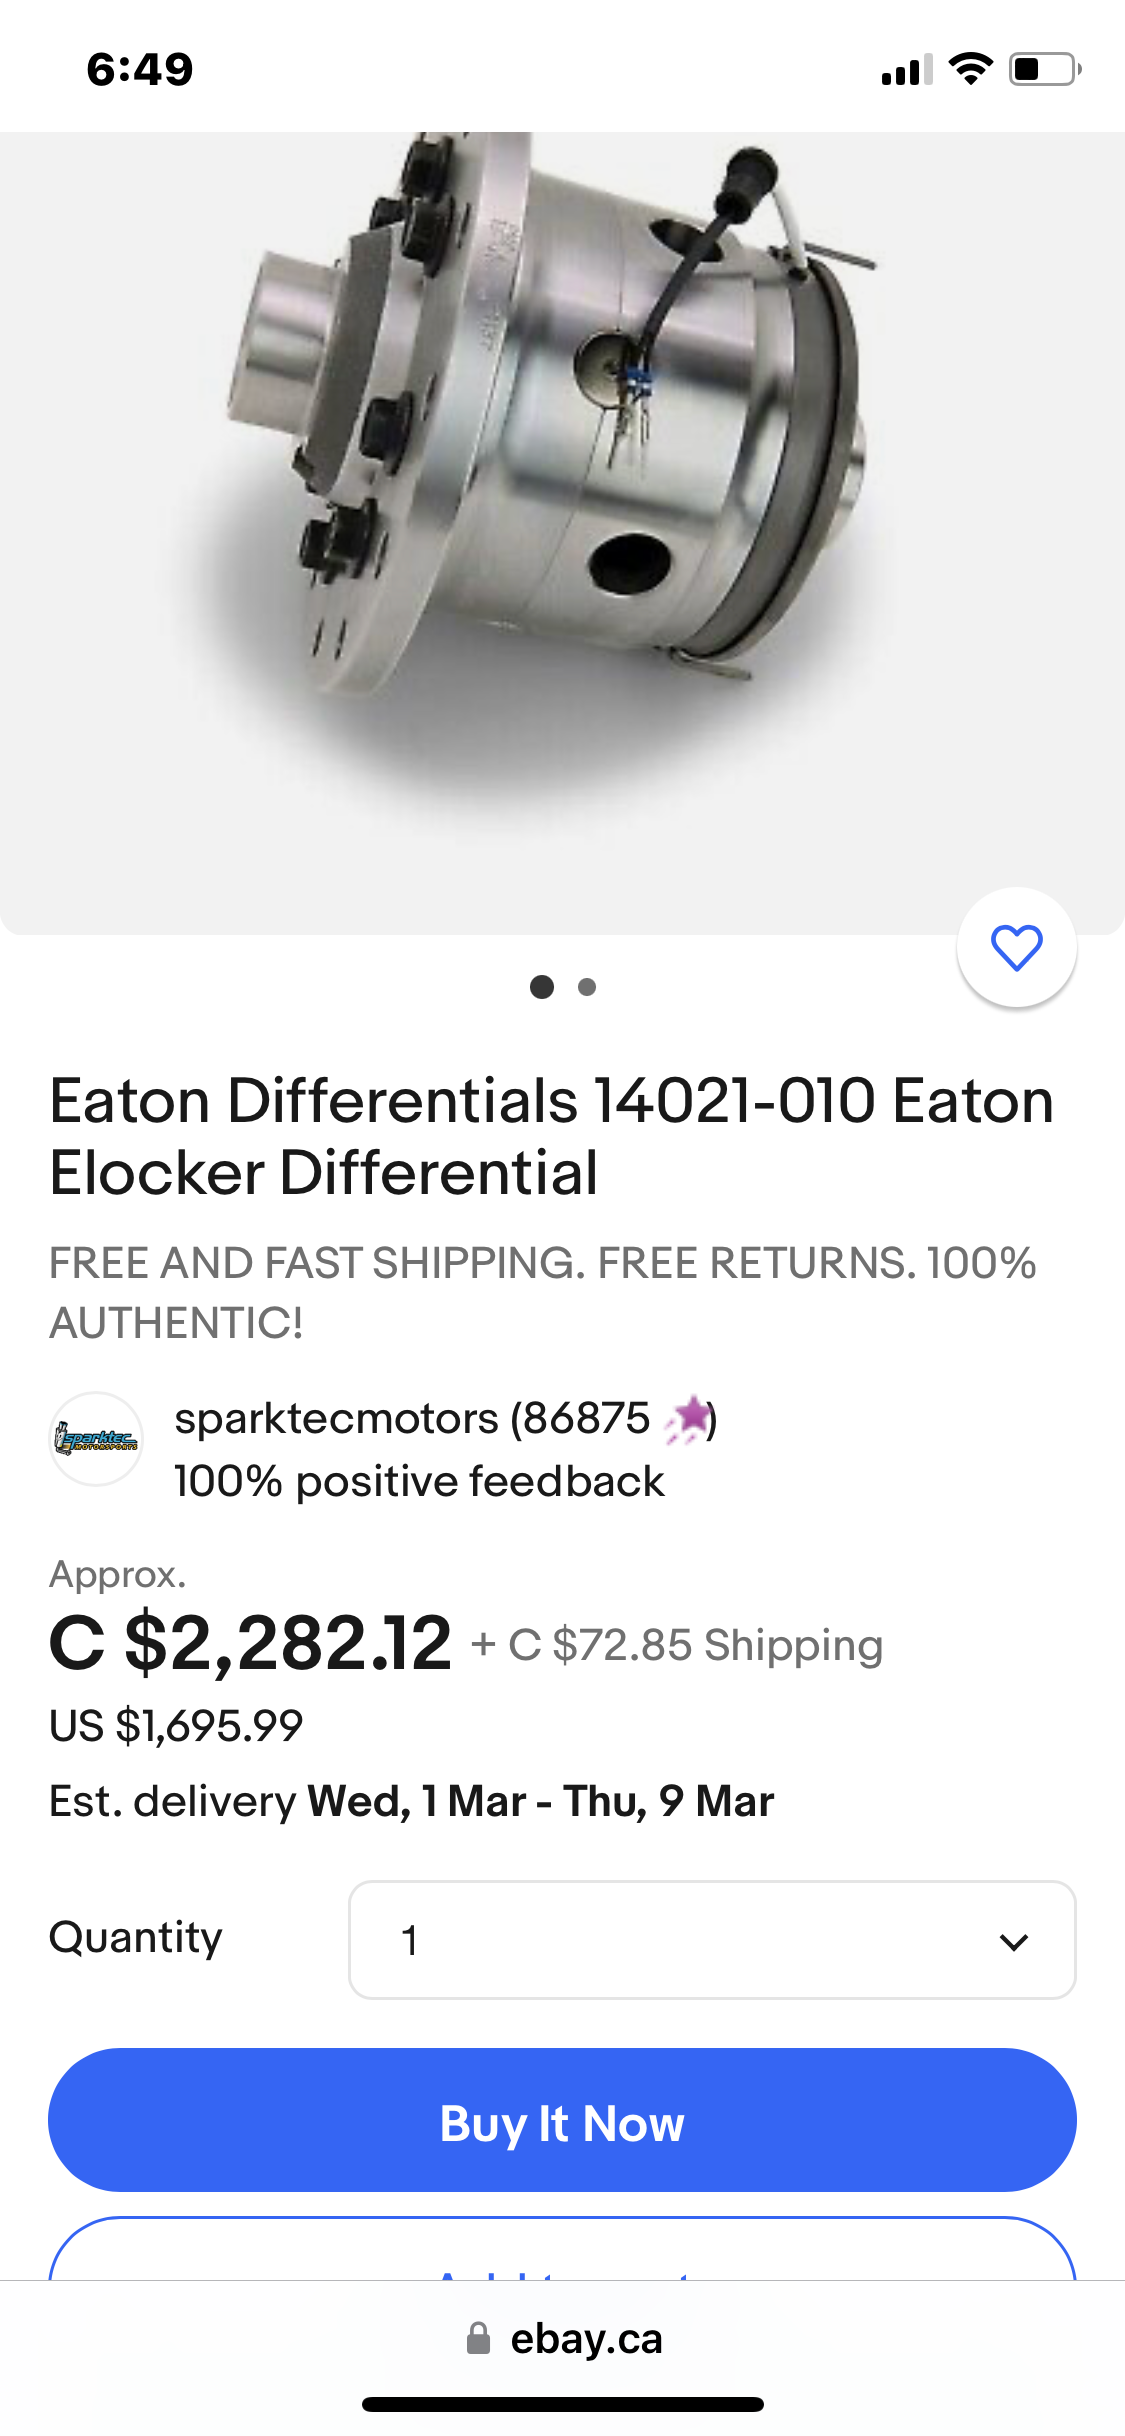The height and width of the screenshot is (2436, 1125).
Task: Switch to second image carousel dot
Action: click(587, 987)
